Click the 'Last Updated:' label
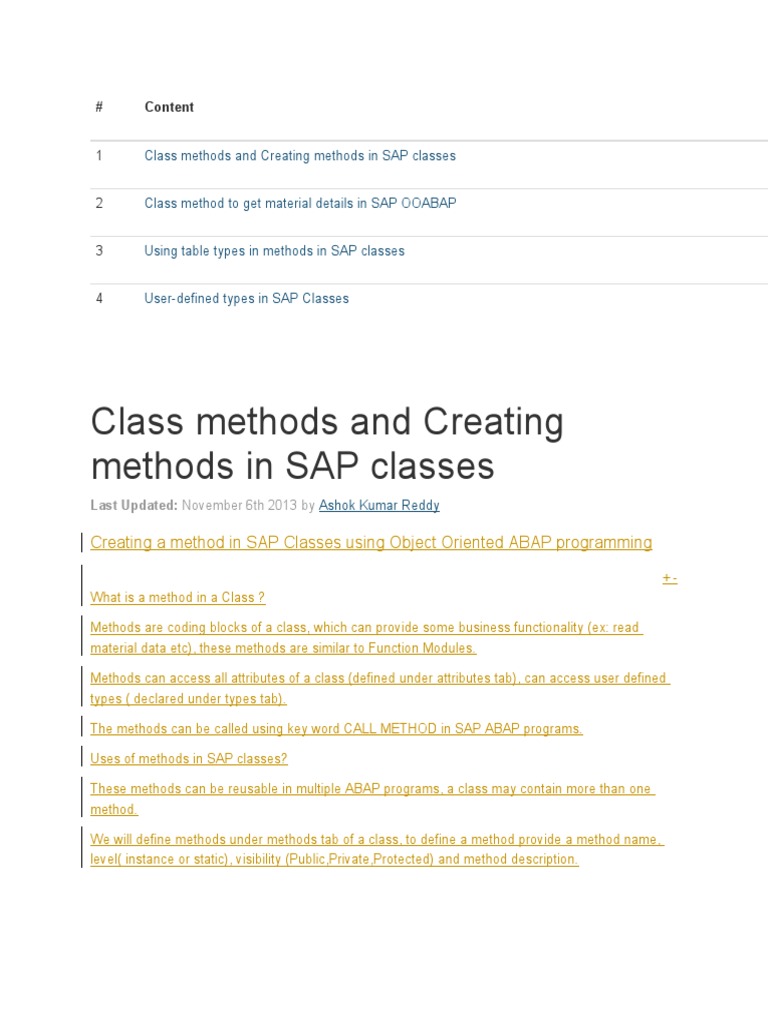 134,506
